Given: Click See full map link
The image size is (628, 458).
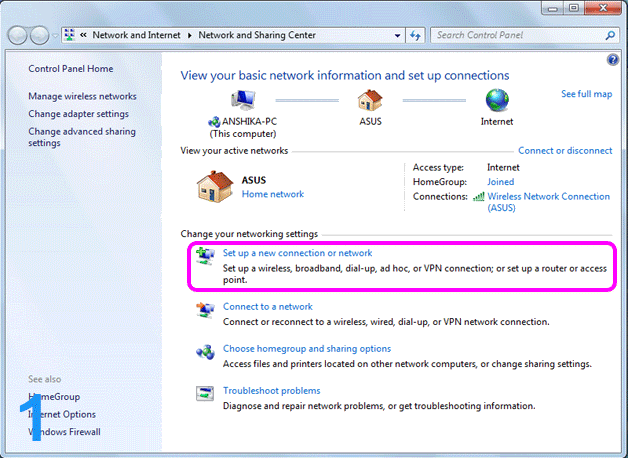Looking at the screenshot, I should point(586,94).
